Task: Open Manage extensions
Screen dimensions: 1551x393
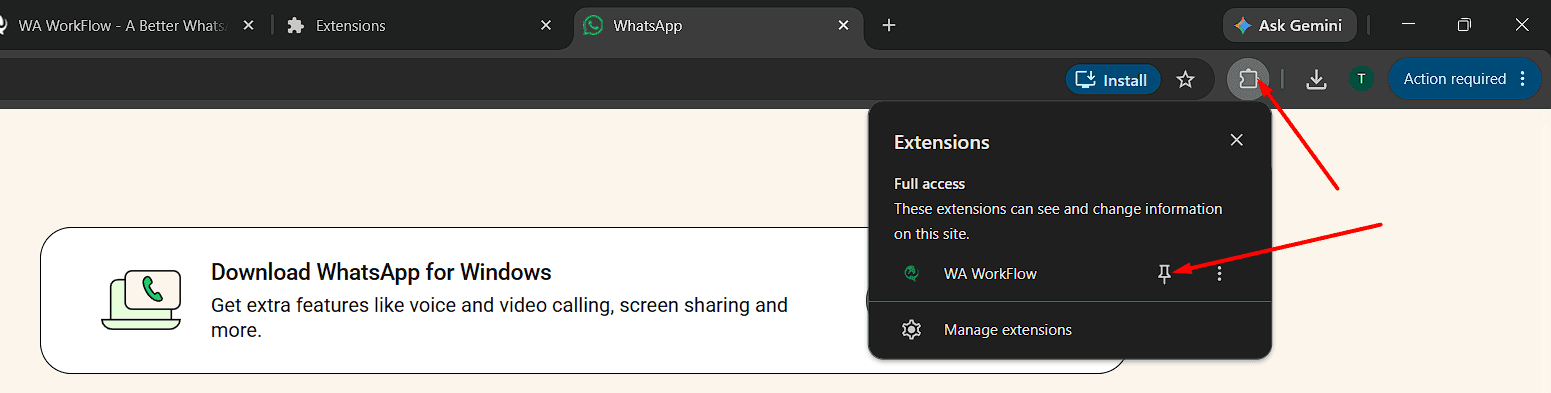Action: 1070,329
